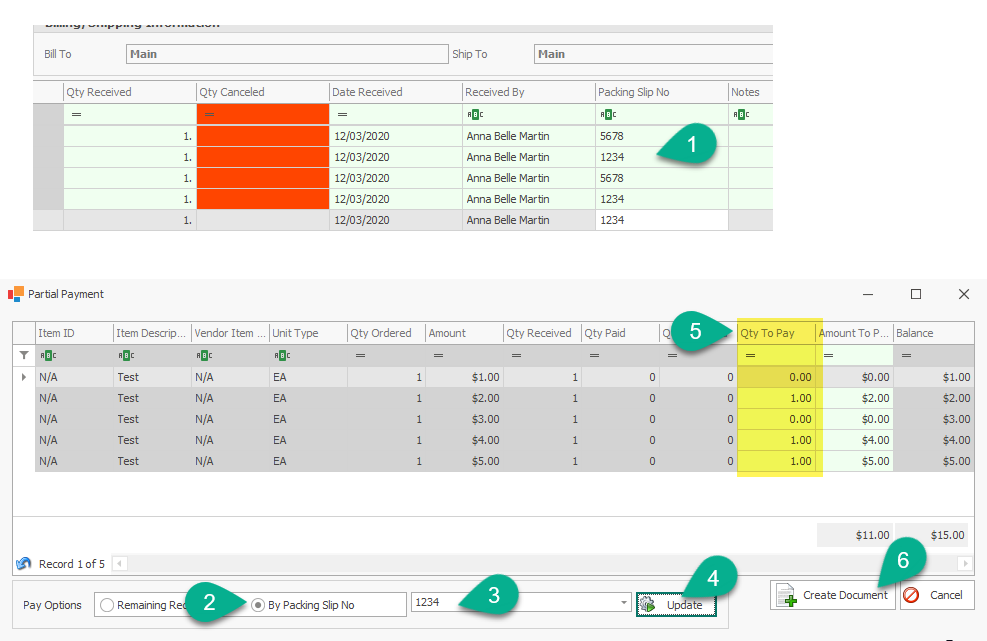The height and width of the screenshot is (641, 987).
Task: Click the filter funnel icon in grid
Action: click(x=23, y=355)
